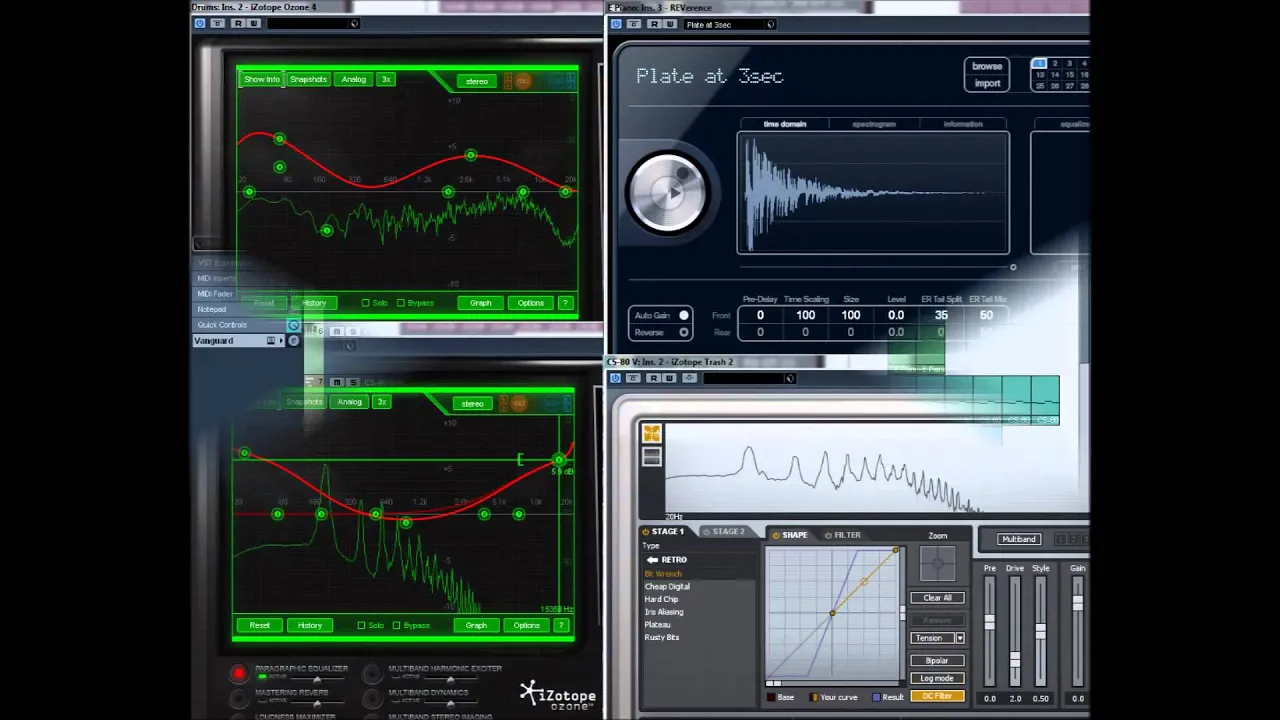Click Graph button in Drums Ozone EQ
The width and height of the screenshot is (1280, 720).
481,303
